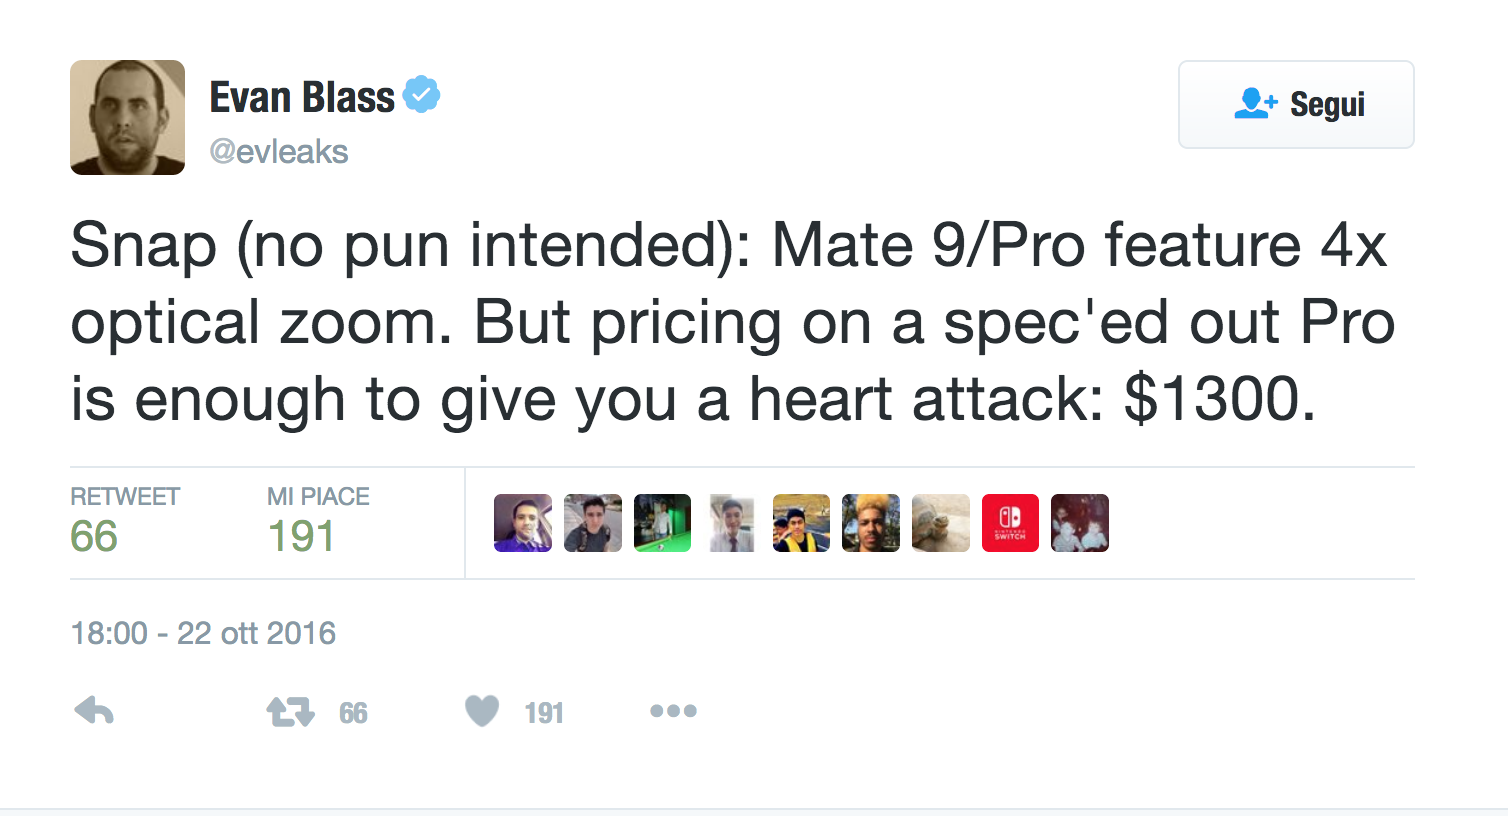Click the first liker avatar in purple
The height and width of the screenshot is (816, 1508).
(x=523, y=523)
